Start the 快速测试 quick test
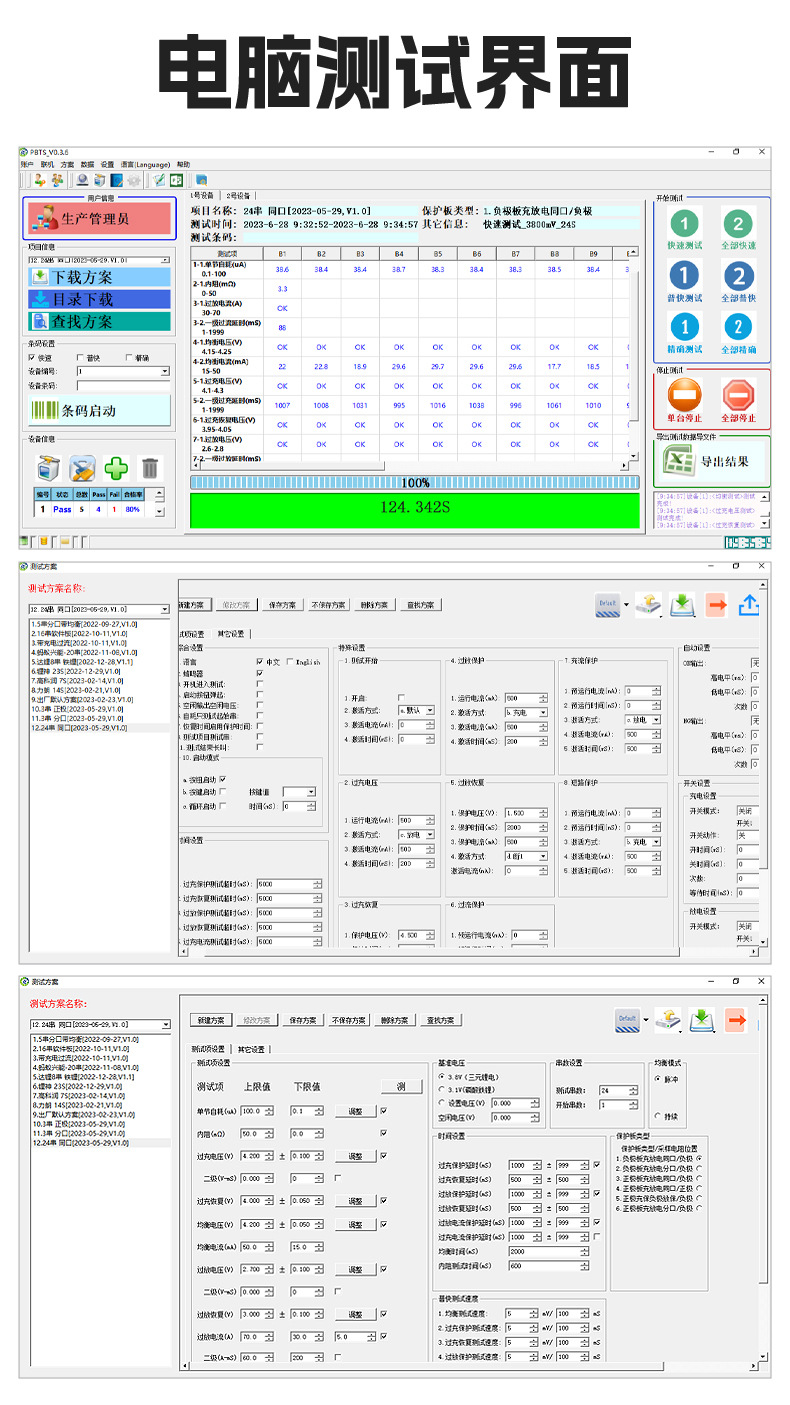 click(684, 224)
